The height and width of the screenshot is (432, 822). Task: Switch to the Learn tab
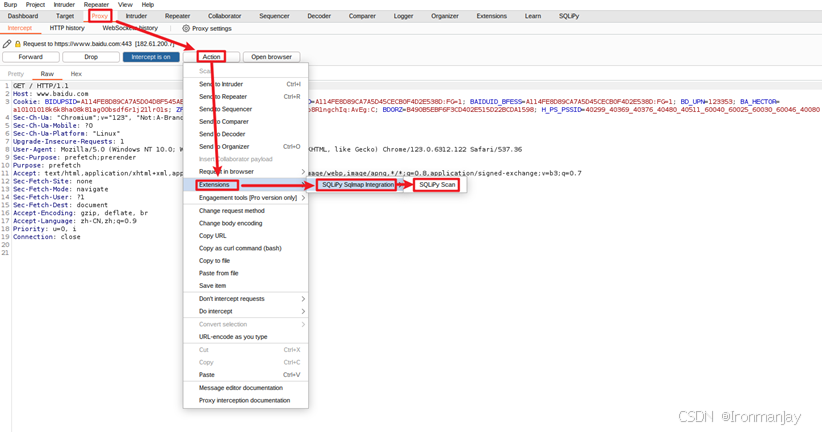(533, 16)
